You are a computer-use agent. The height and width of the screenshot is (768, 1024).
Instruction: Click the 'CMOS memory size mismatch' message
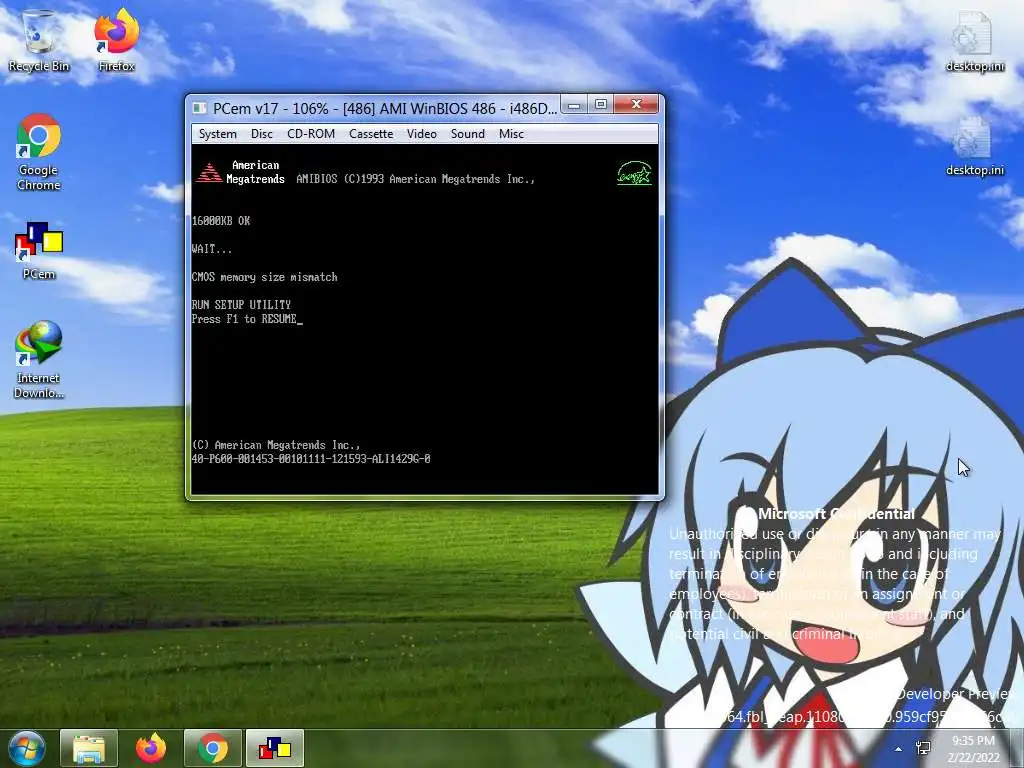click(x=264, y=277)
